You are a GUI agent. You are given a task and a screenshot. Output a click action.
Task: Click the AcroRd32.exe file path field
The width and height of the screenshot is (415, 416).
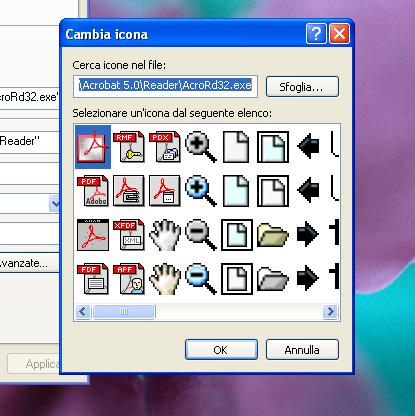pyautogui.click(x=165, y=86)
